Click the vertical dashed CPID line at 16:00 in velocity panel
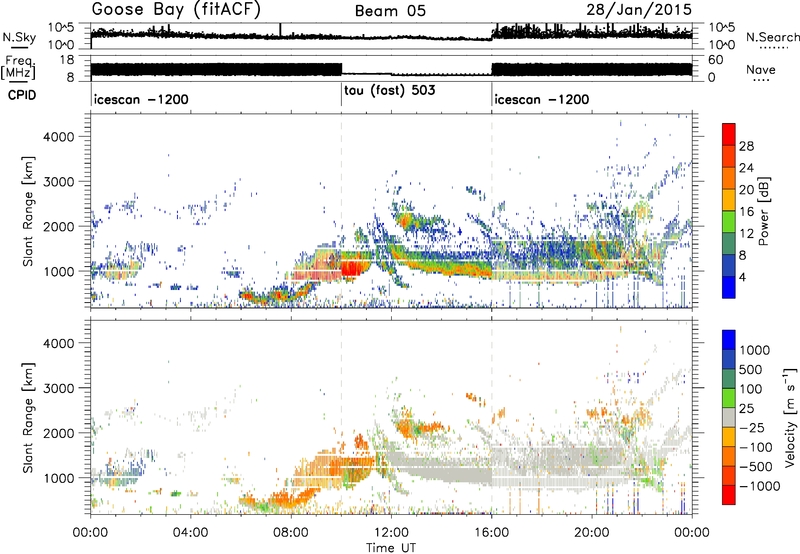 click(492, 417)
